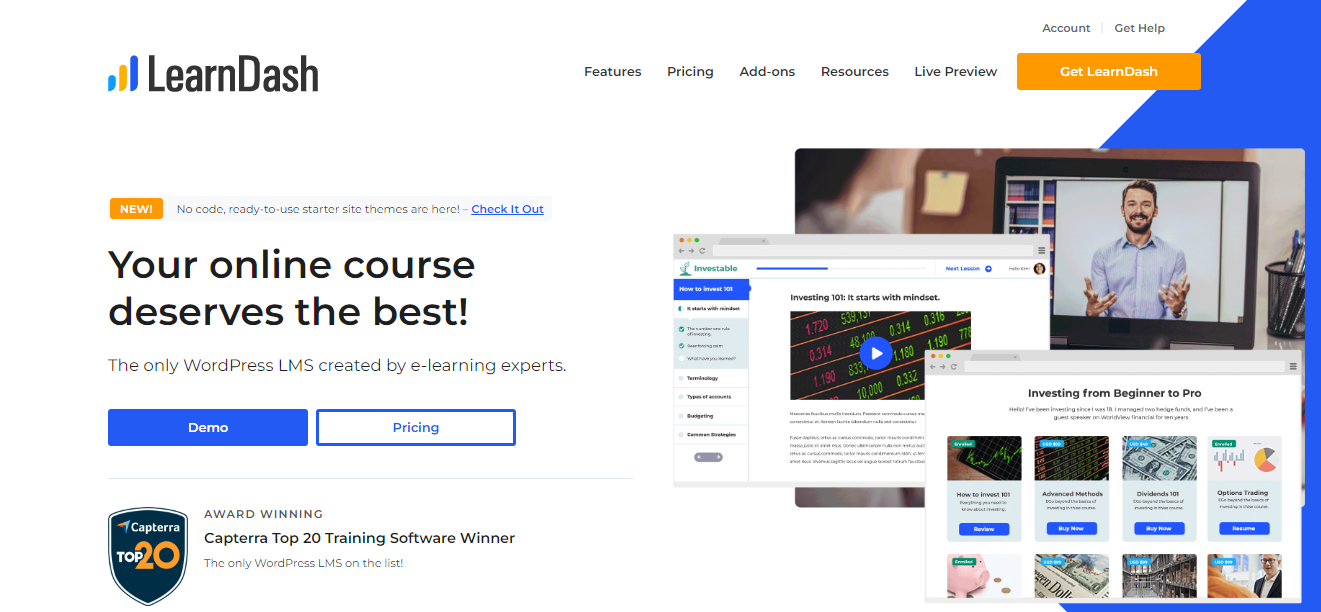Image resolution: width=1321 pixels, height=612 pixels.
Task: Click the Enrolled badge on Options Trading card
Action: click(1223, 443)
